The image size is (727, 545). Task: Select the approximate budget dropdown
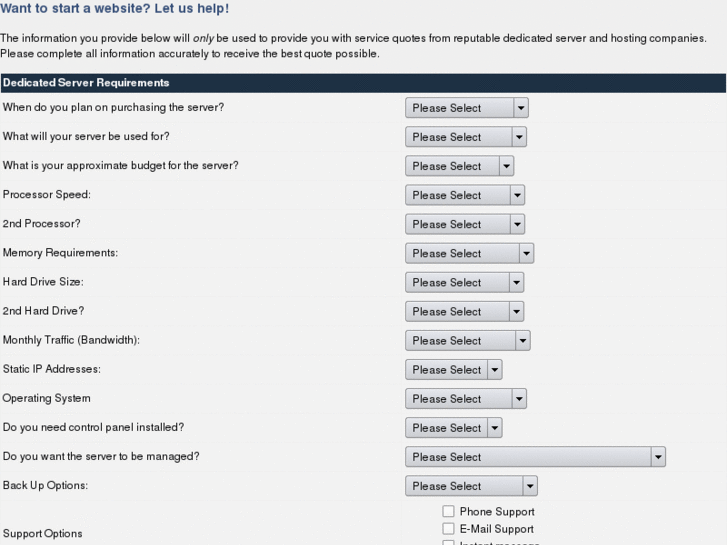(x=459, y=166)
